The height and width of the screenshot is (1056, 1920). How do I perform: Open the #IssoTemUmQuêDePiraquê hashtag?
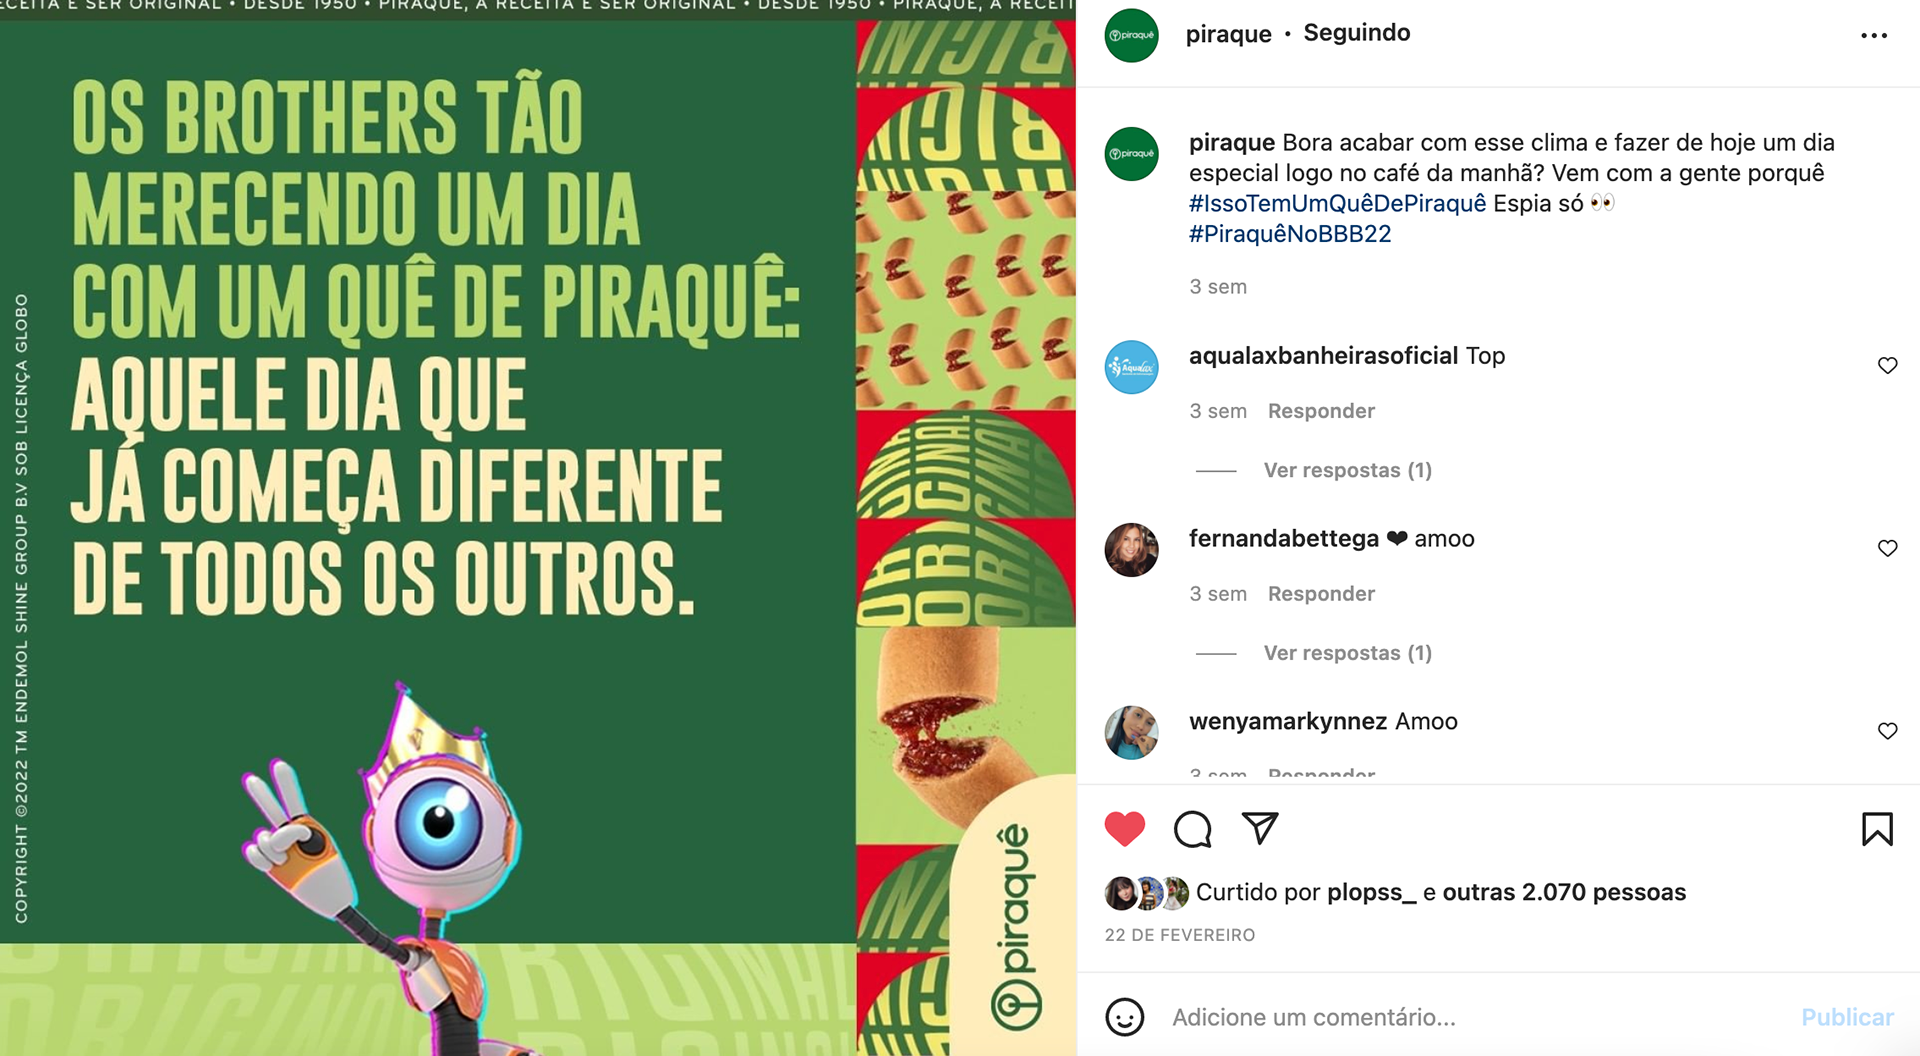pyautogui.click(x=1337, y=204)
